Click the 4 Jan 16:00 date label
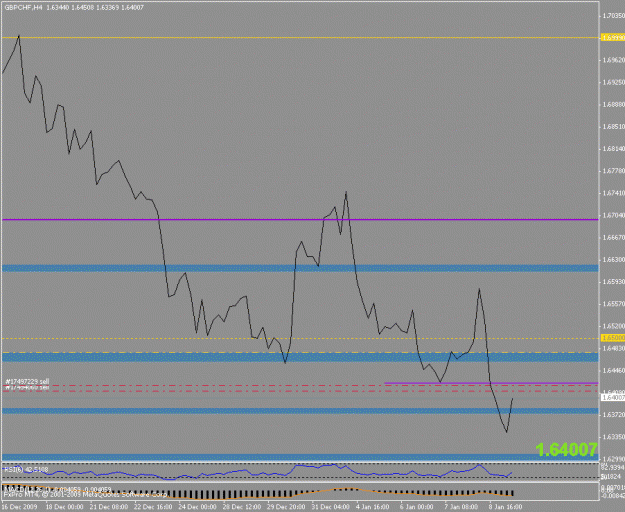 tap(373, 507)
